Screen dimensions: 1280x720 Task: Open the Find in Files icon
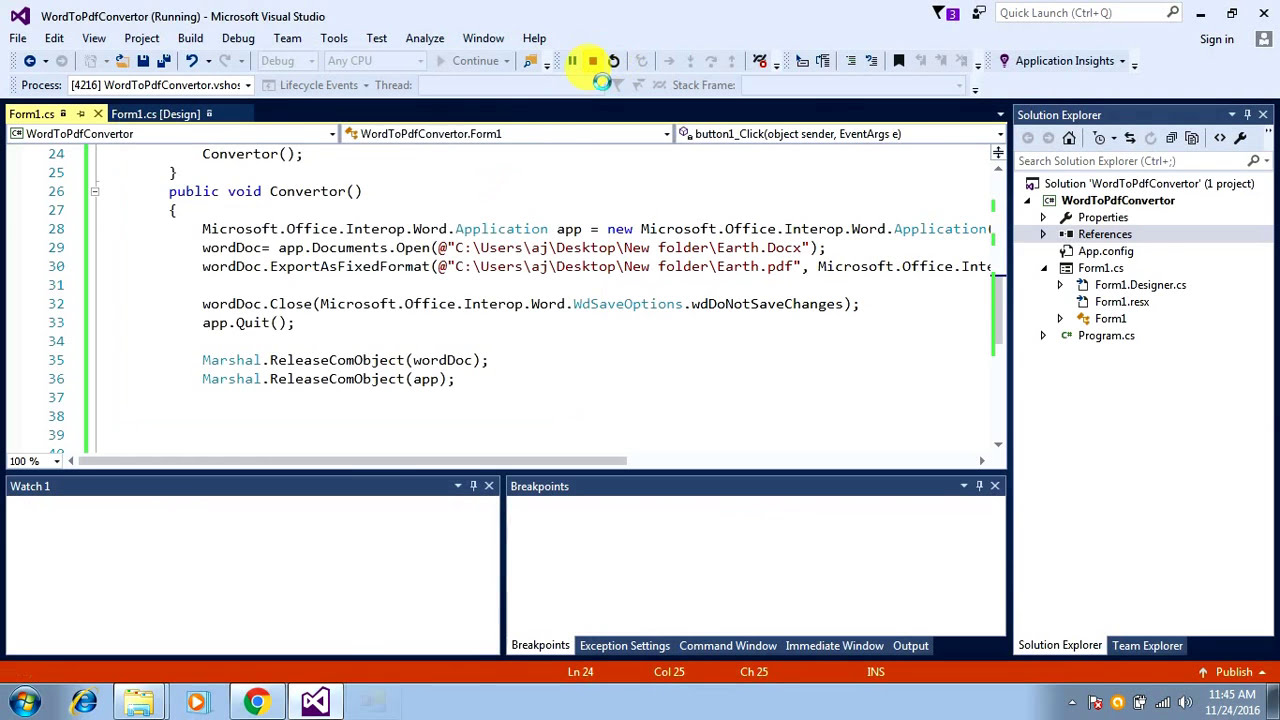[x=531, y=61]
